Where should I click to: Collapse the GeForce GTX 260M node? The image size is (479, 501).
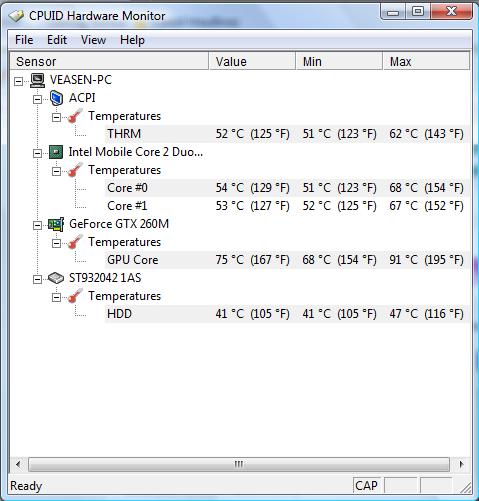pos(37,225)
